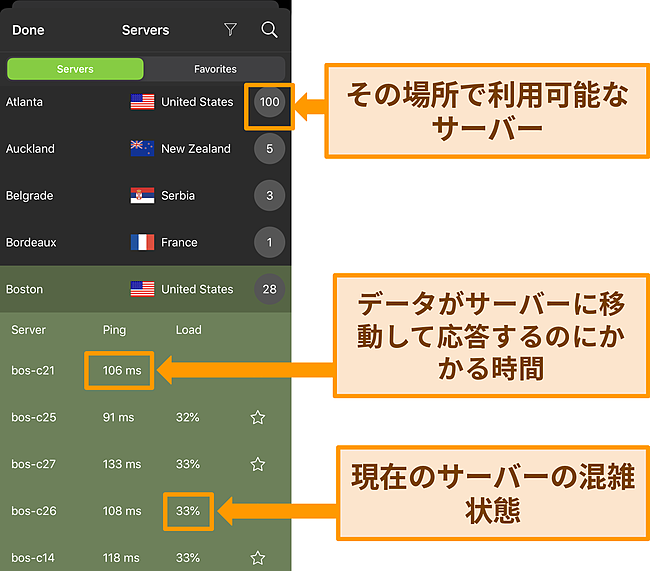Click the Boston server count badge 28
Image resolution: width=650 pixels, height=571 pixels.
[x=269, y=289]
